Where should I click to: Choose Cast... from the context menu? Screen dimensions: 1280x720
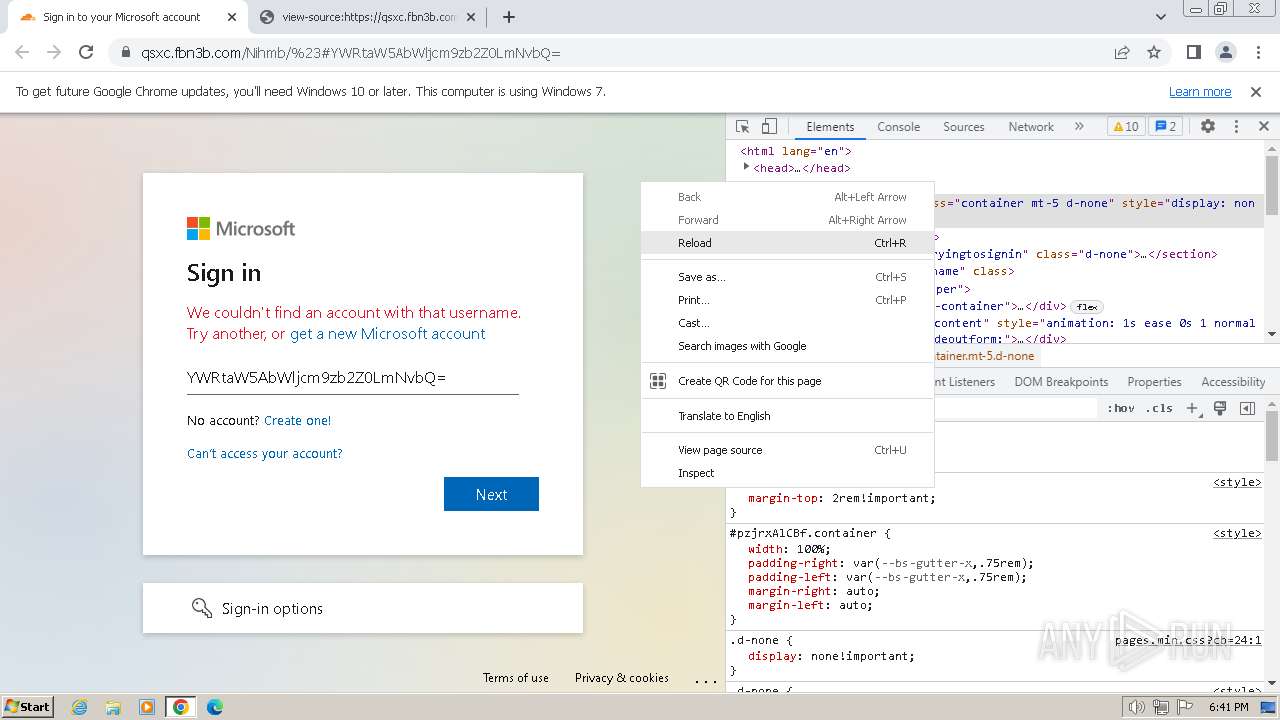(x=787, y=323)
